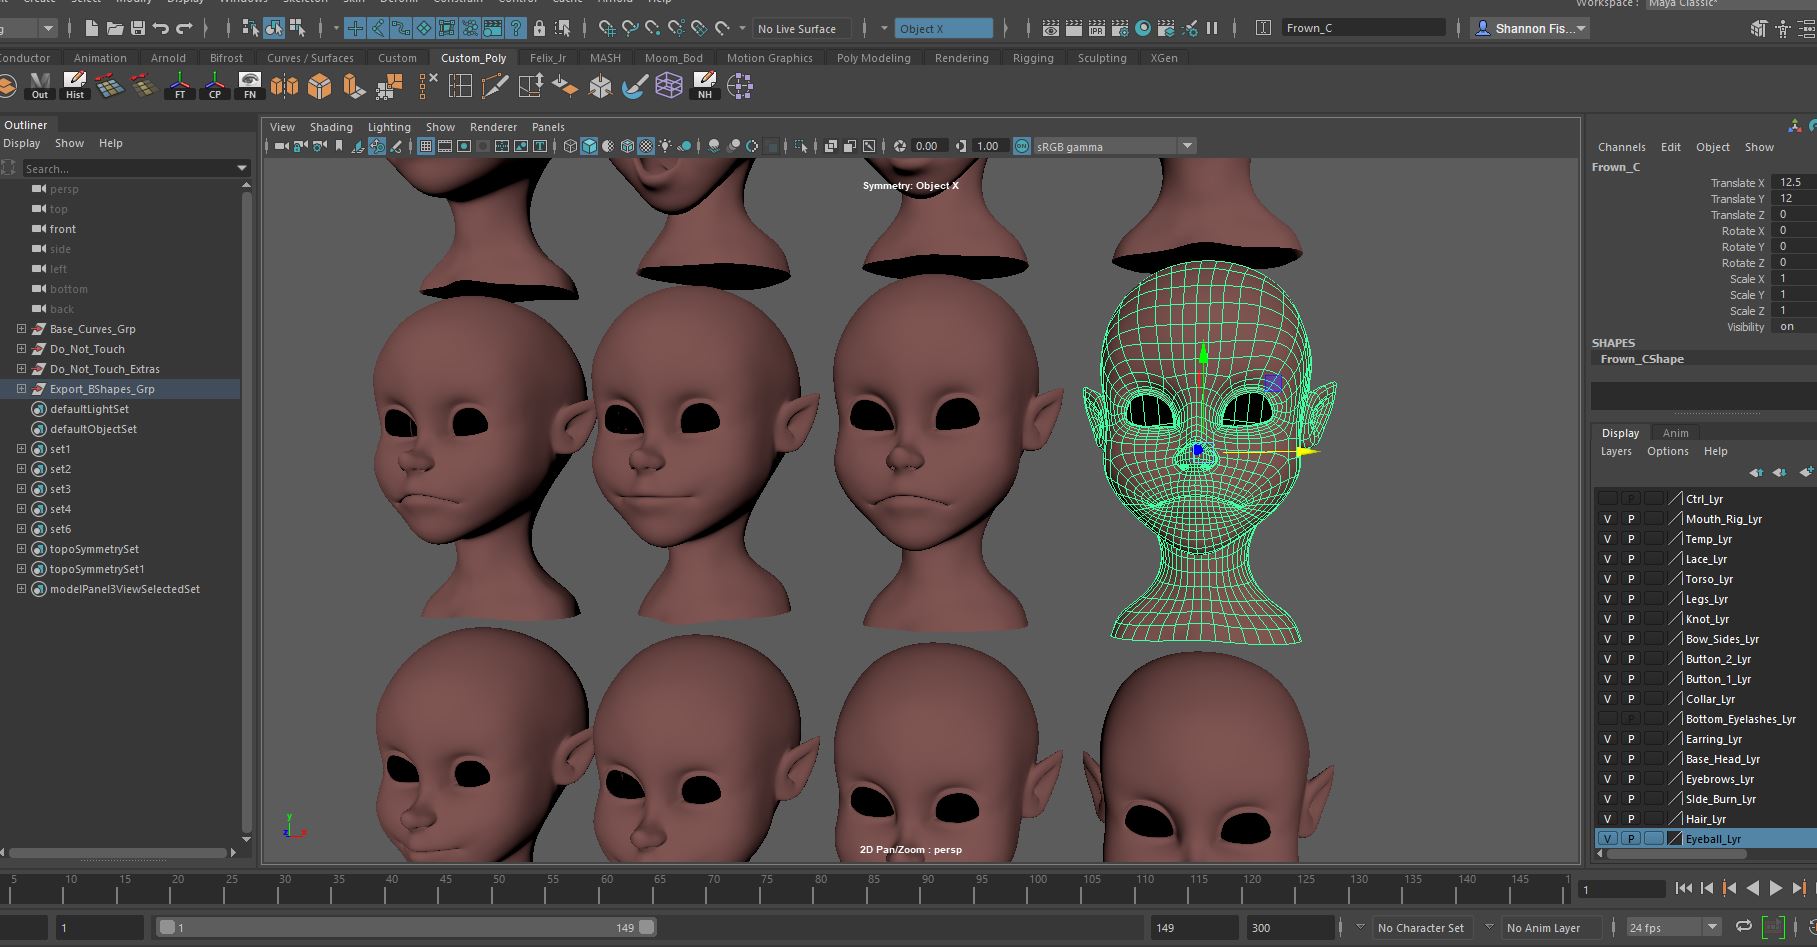Save the scene with the disk icon
The width and height of the screenshot is (1817, 947).
click(x=138, y=28)
